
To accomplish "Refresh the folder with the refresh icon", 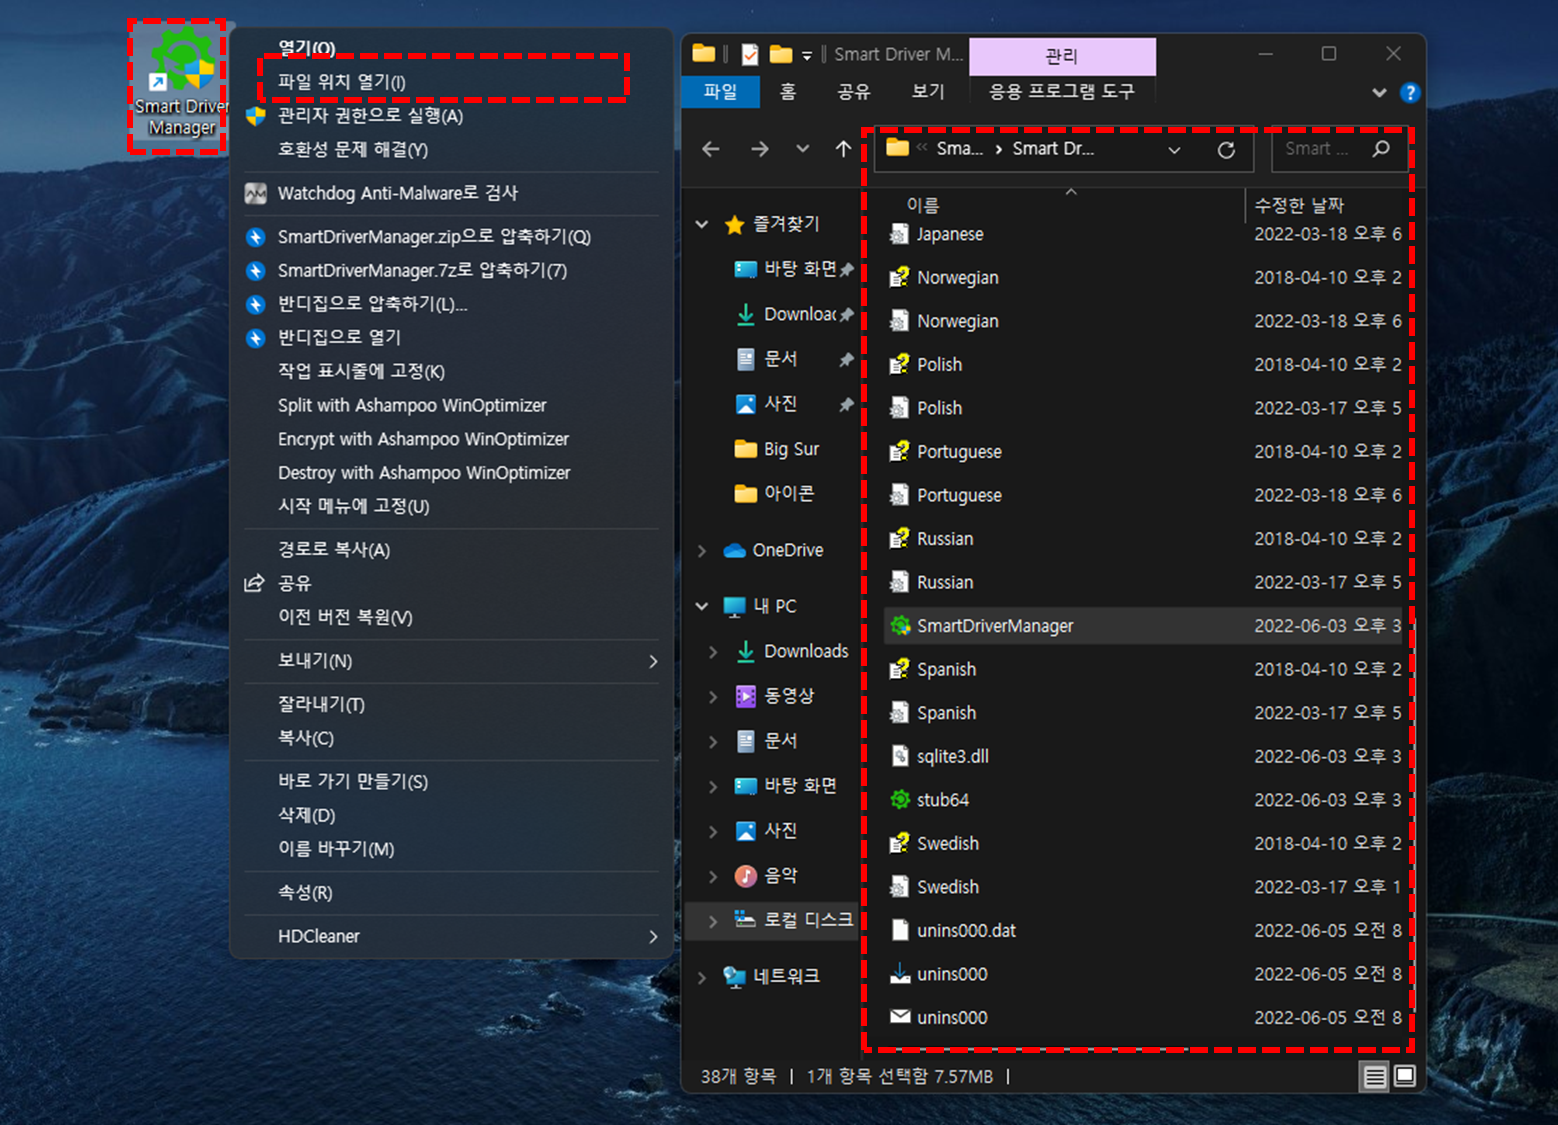I will click(1226, 150).
